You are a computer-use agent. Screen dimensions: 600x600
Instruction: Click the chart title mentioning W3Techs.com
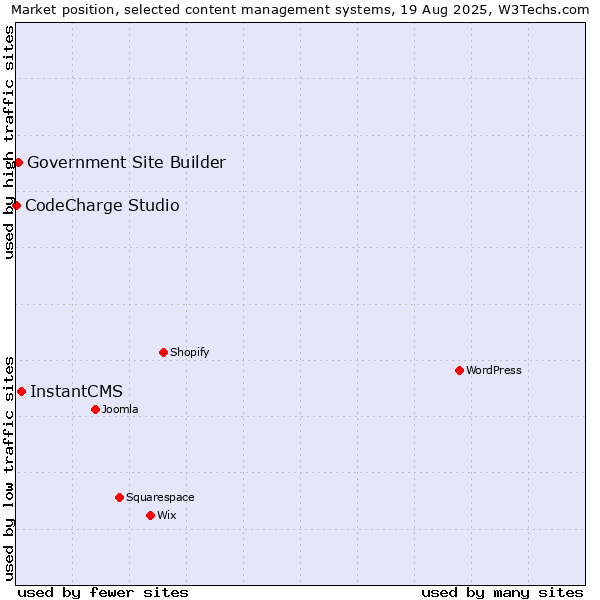pyautogui.click(x=300, y=9)
